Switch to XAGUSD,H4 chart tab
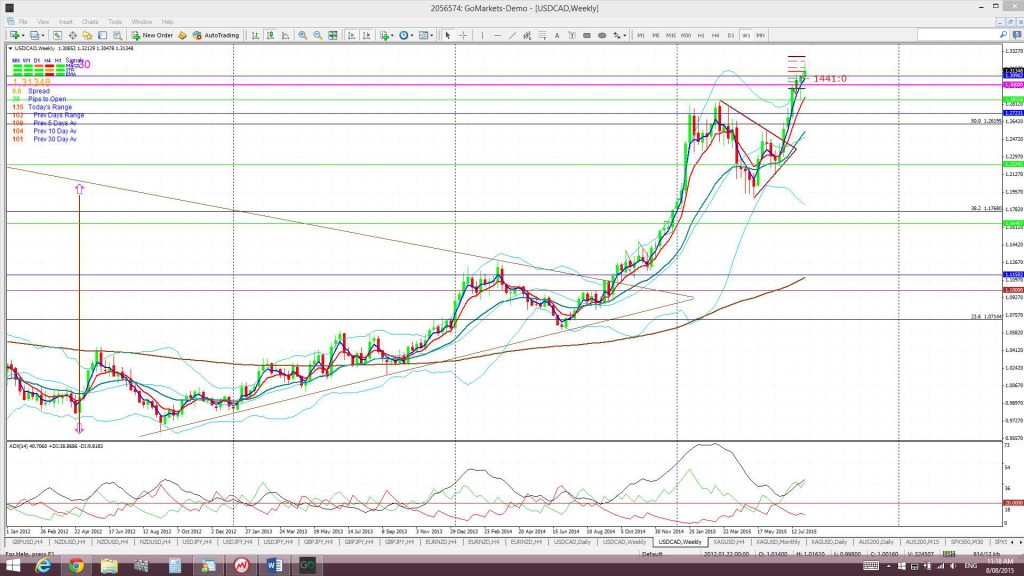Screen dimensions: 1024x576 pyautogui.click(x=729, y=542)
